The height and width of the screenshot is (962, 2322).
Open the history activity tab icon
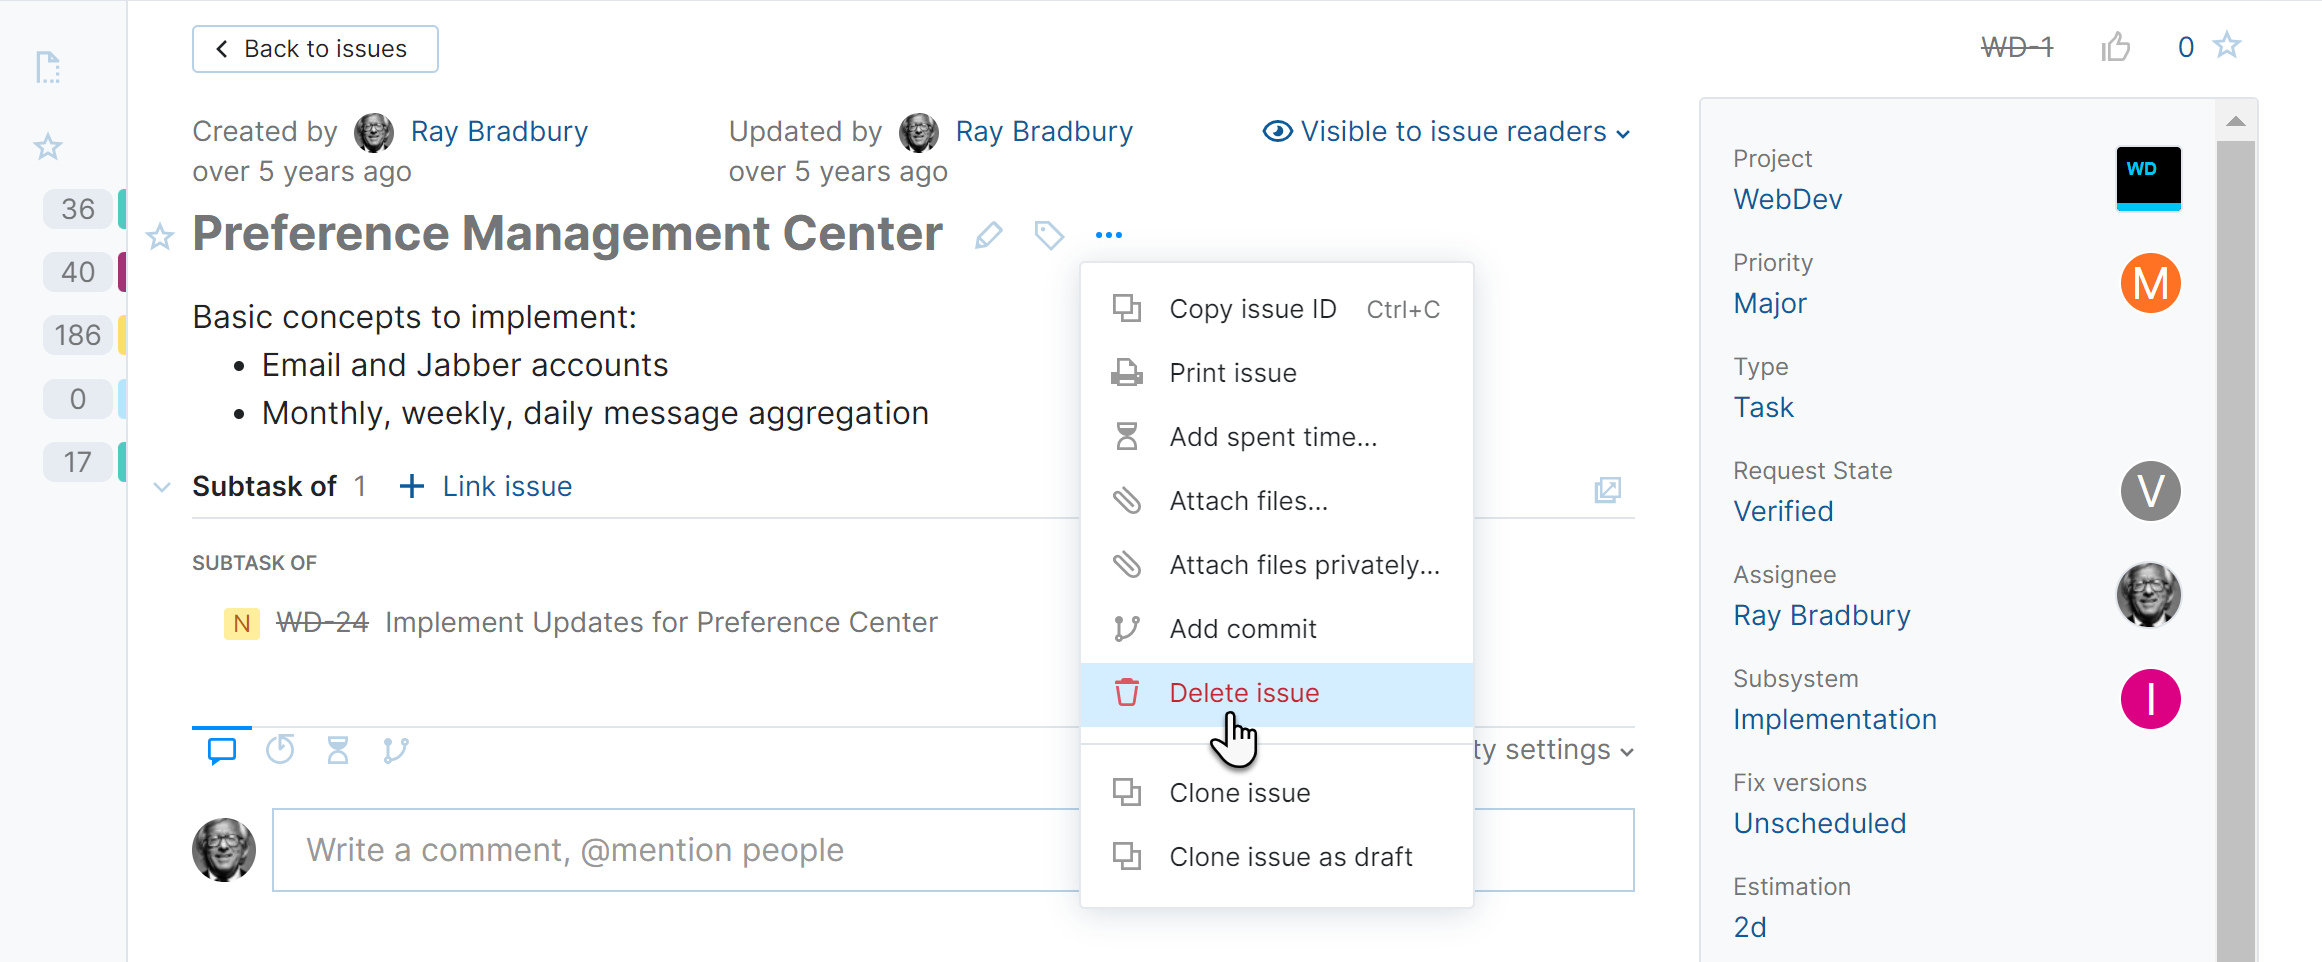(x=280, y=750)
